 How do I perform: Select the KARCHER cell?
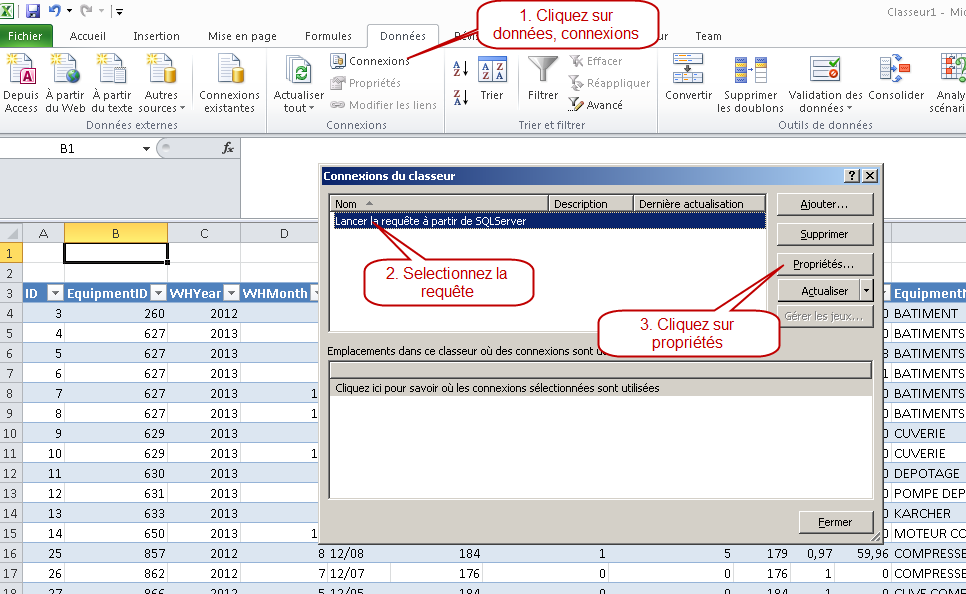tap(928, 513)
